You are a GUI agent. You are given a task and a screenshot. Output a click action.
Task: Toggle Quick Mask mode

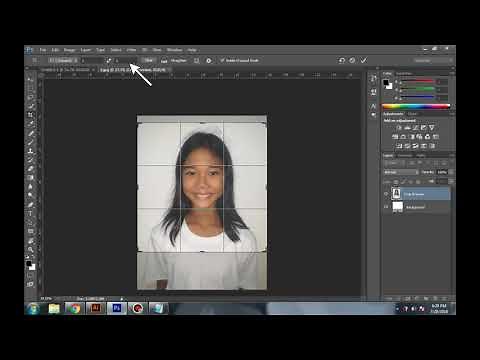click(x=30, y=275)
